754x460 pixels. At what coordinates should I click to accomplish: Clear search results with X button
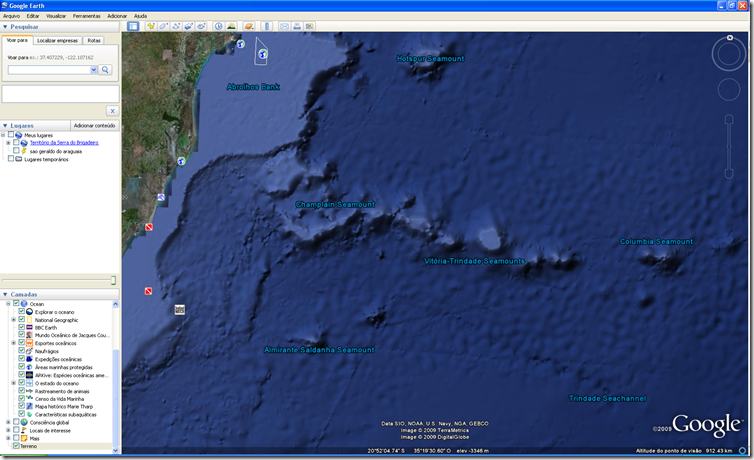[x=112, y=111]
